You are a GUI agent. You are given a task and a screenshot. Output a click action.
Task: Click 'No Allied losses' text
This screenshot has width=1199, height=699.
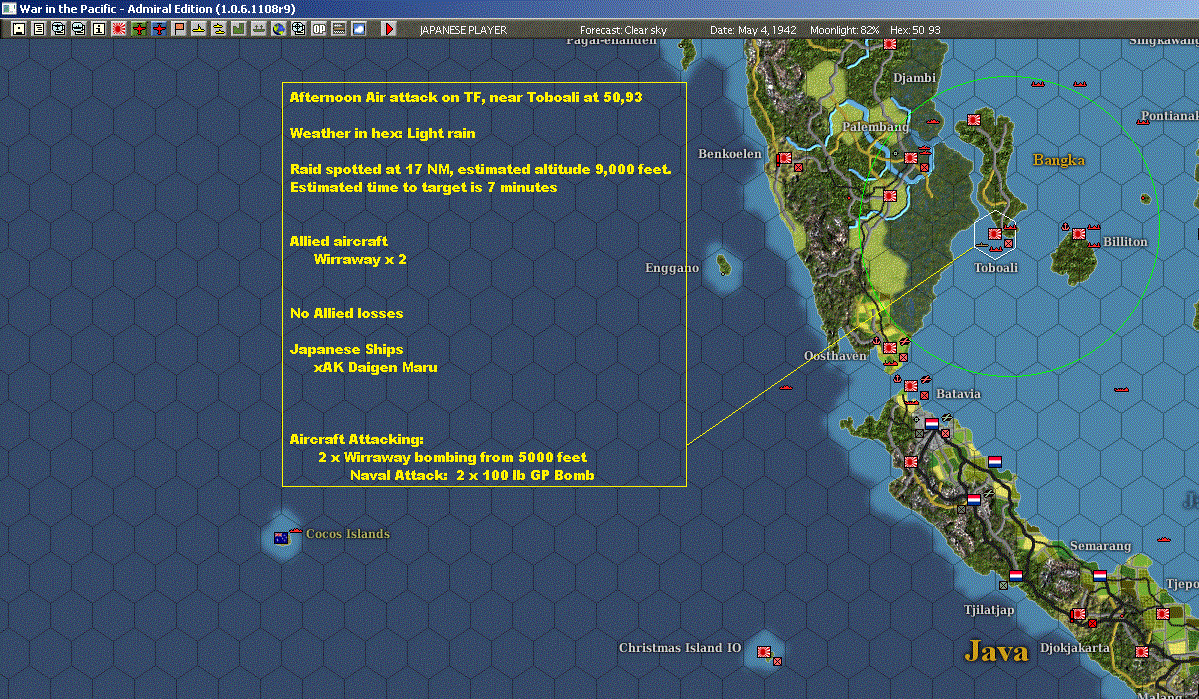click(346, 313)
